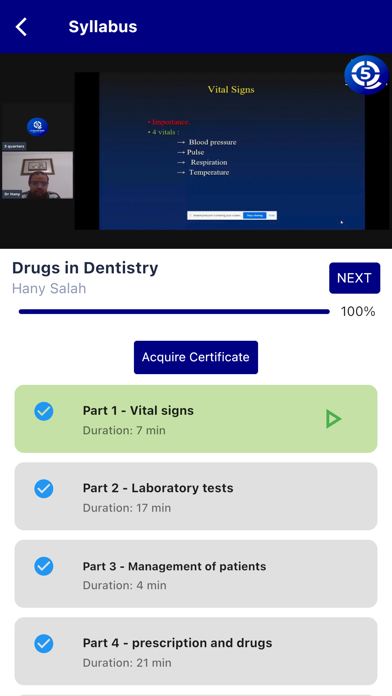Click the Syllabus header title

pyautogui.click(x=103, y=27)
